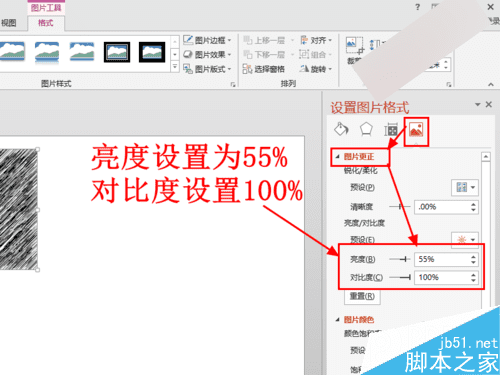Click size spinner in ribbon

pyautogui.click(x=446, y=64)
